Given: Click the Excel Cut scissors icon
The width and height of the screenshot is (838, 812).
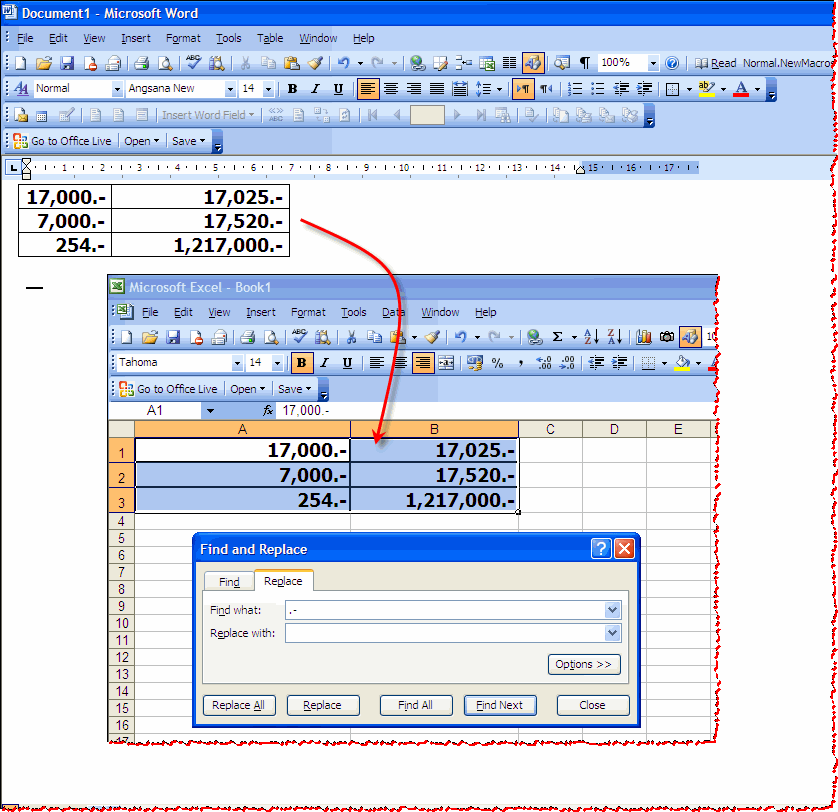Looking at the screenshot, I should [351, 337].
